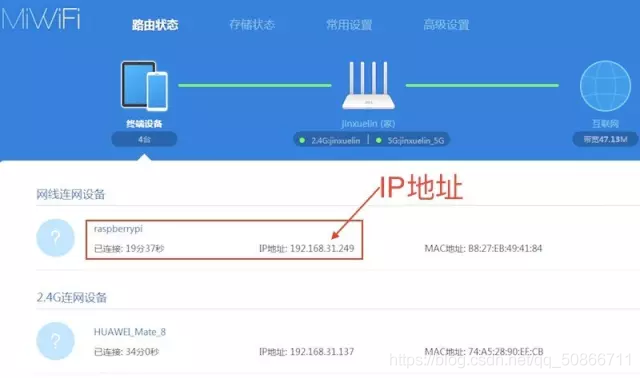Click the HUAWEI_Mate_8 device name

coord(130,332)
